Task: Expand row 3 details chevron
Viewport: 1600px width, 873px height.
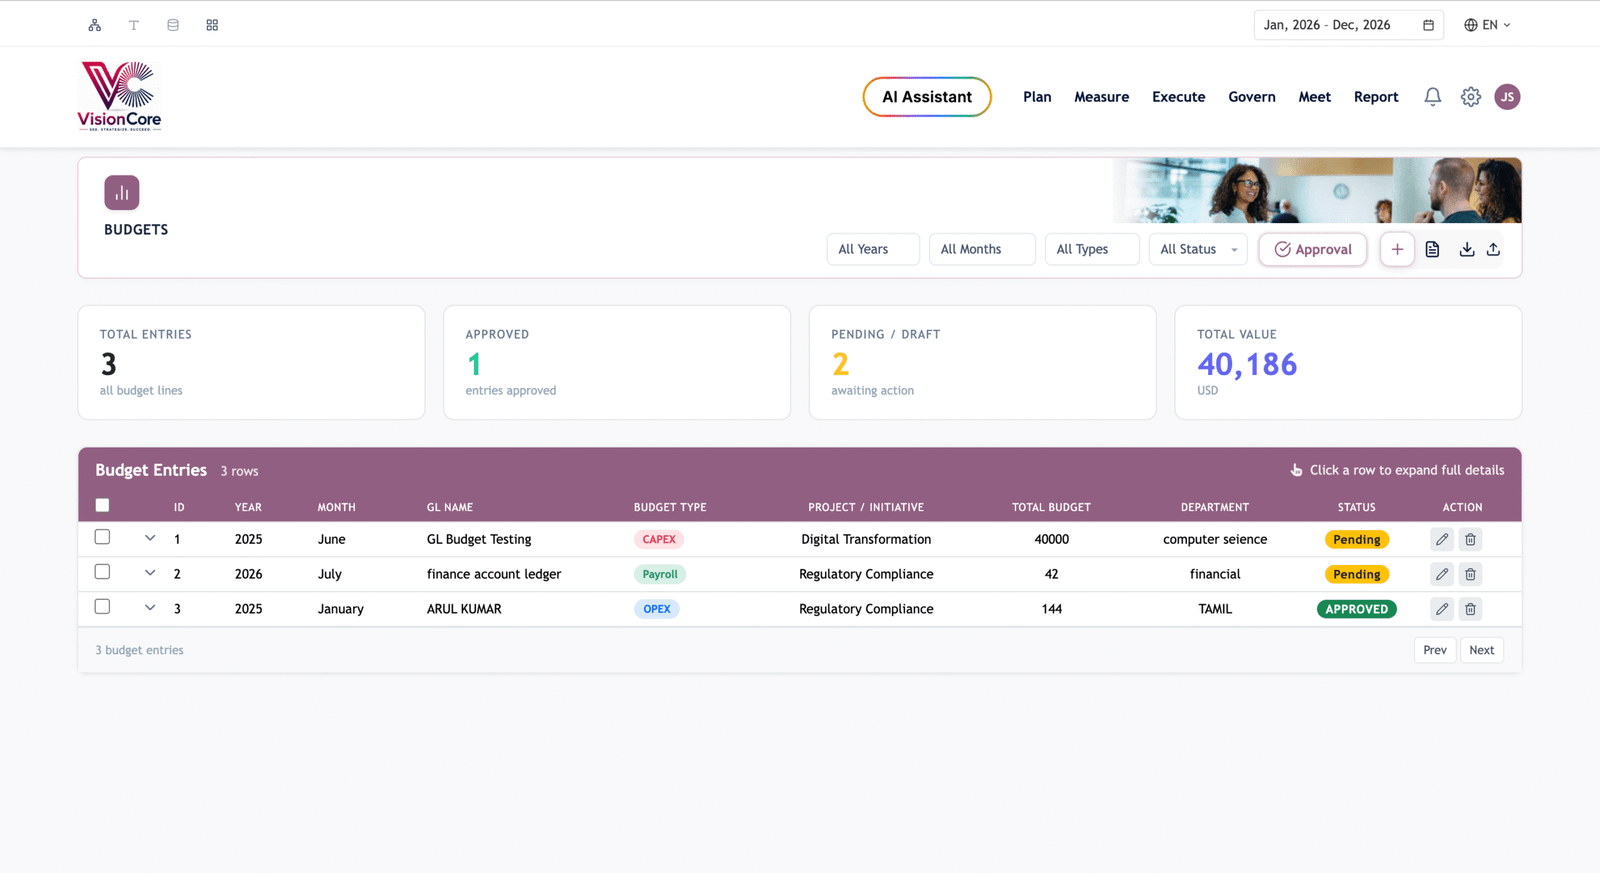Action: point(150,607)
